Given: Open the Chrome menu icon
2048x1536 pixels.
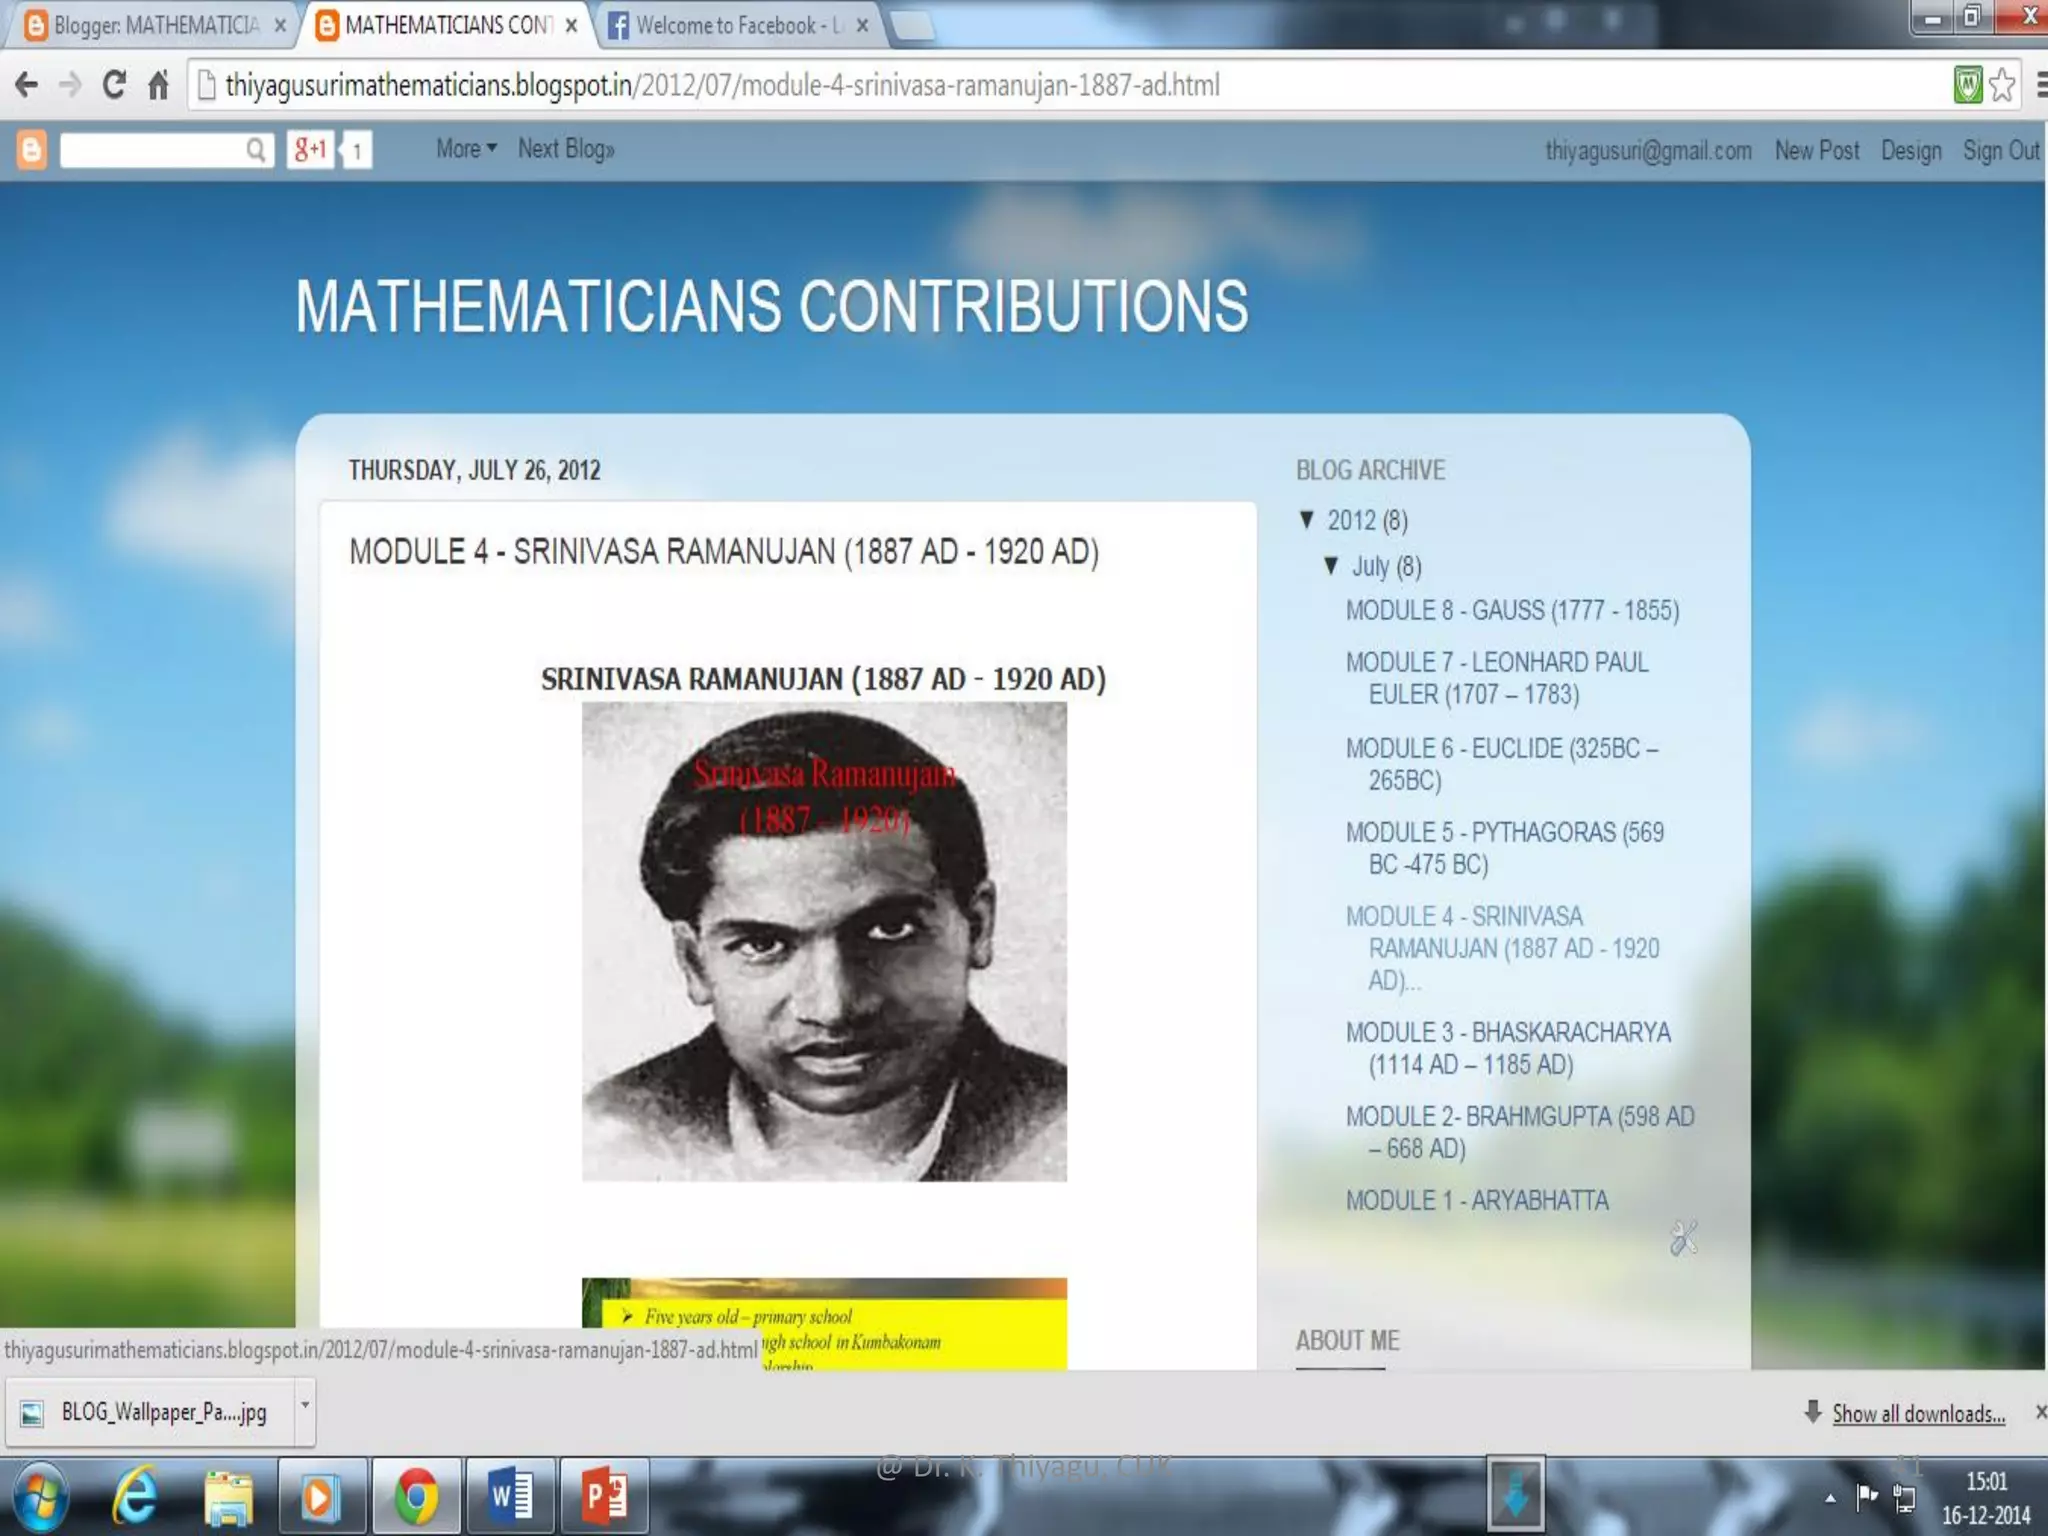Looking at the screenshot, I should [x=2040, y=85].
